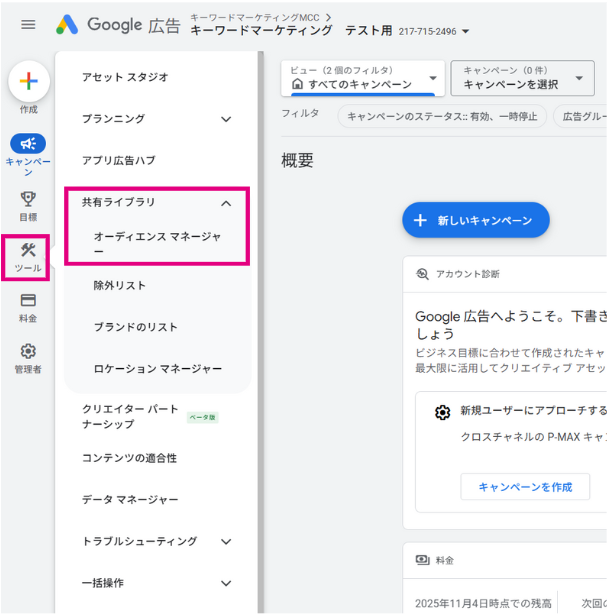Expand the プランニング section

(x=225, y=119)
